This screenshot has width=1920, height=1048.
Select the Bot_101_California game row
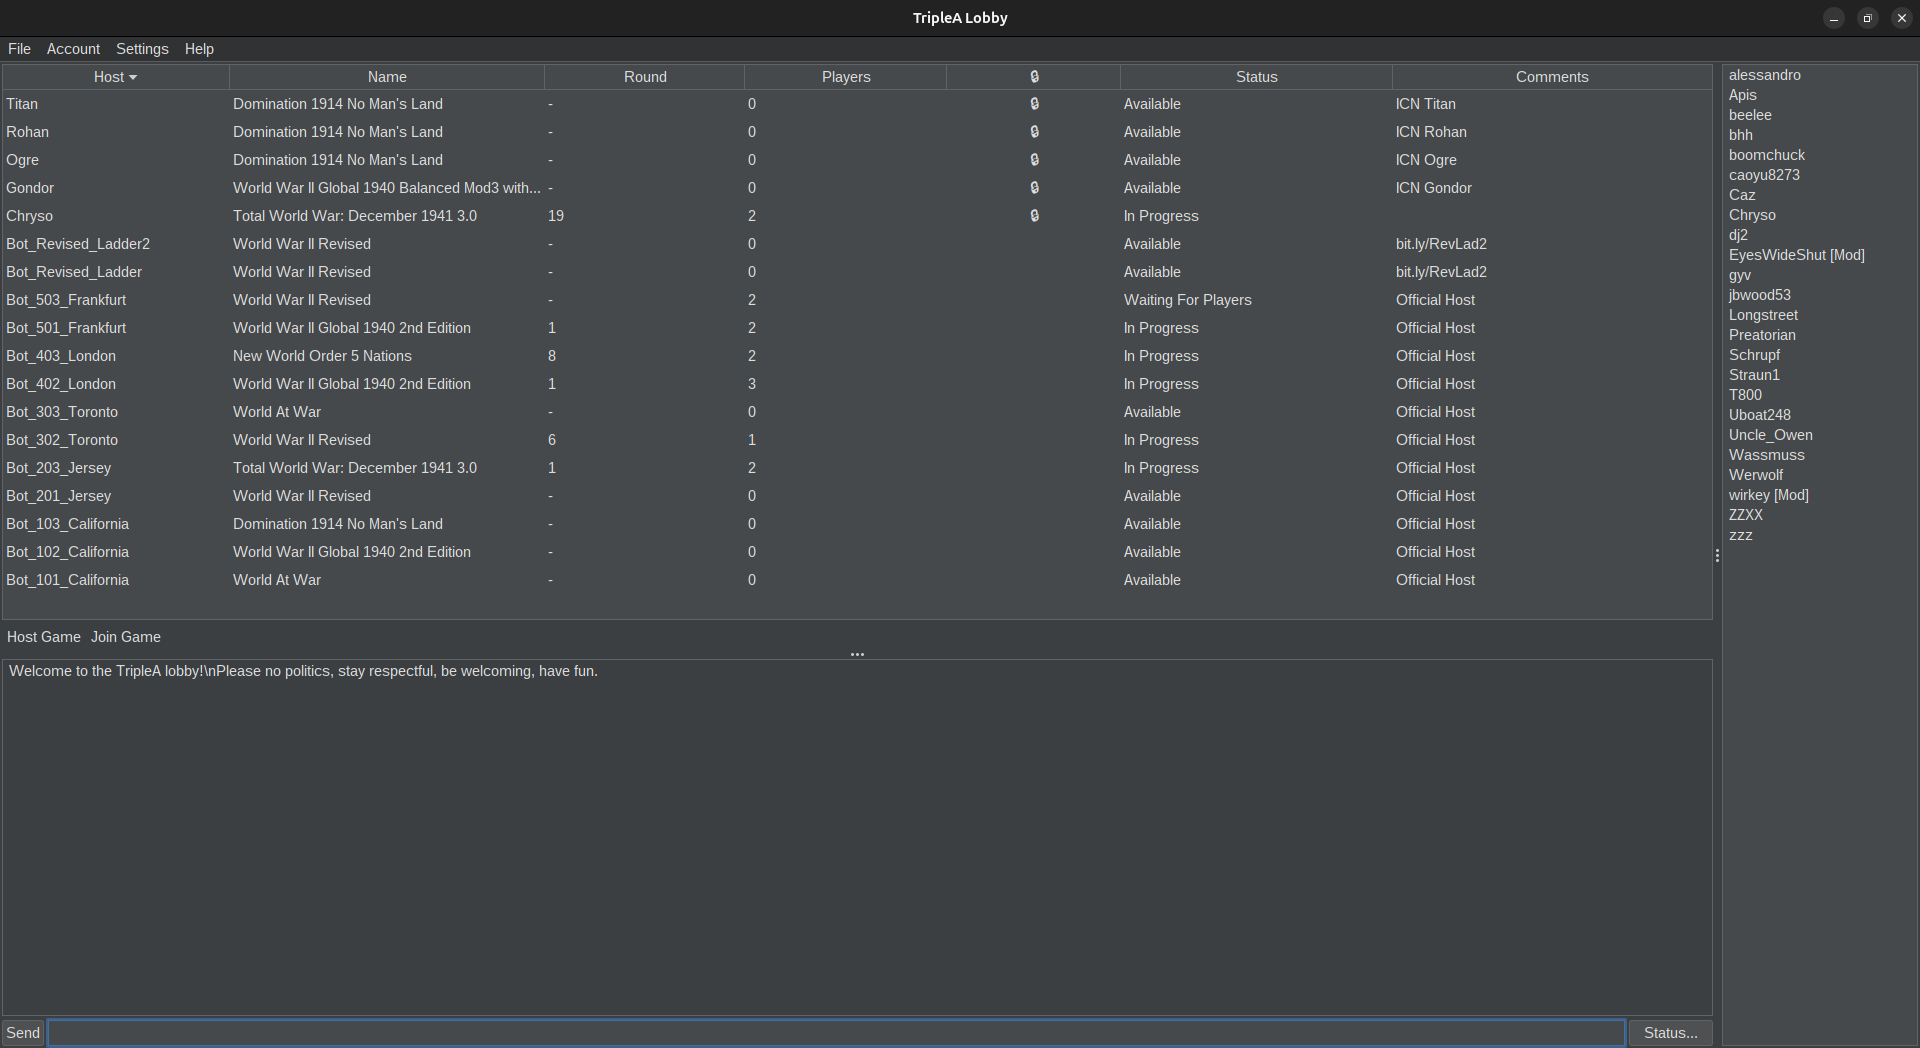point(857,580)
